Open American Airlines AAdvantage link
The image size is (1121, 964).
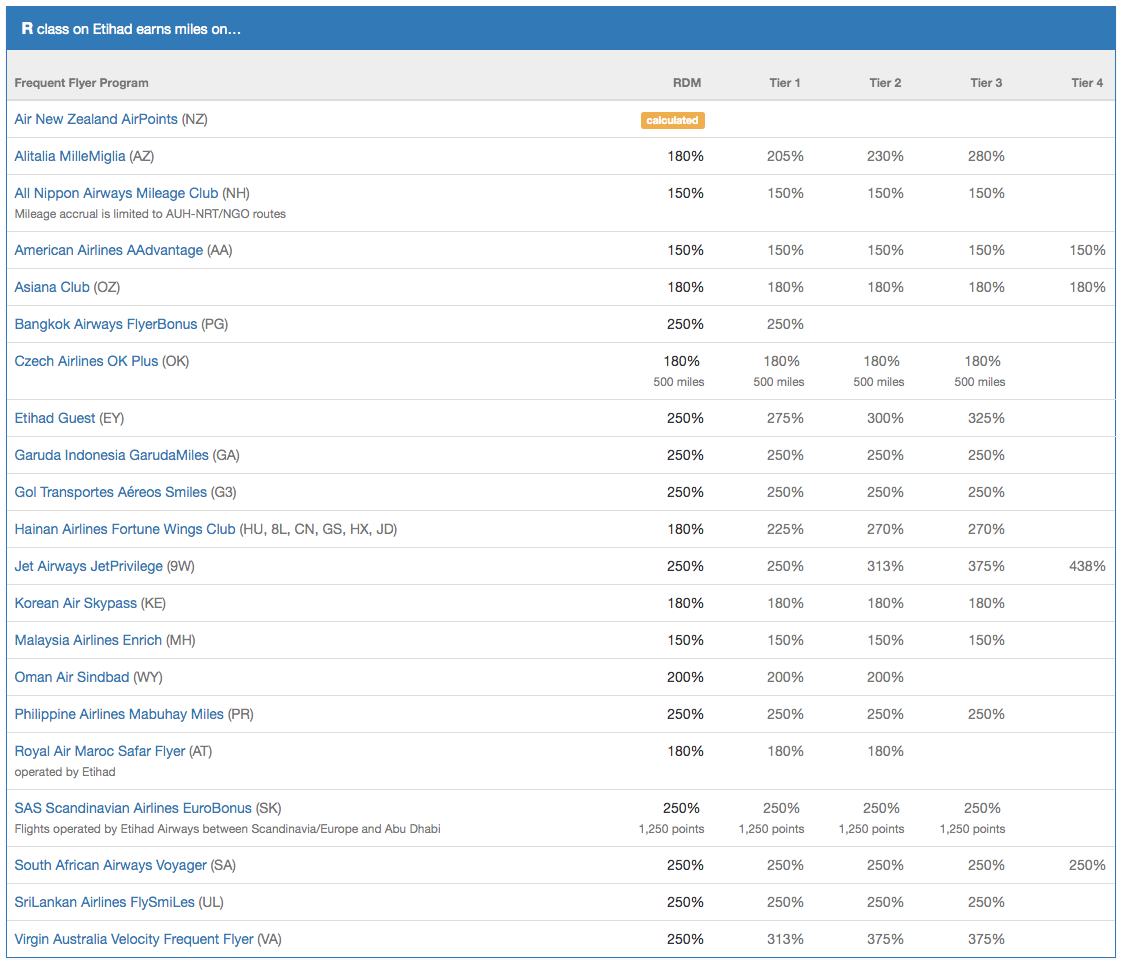click(108, 250)
